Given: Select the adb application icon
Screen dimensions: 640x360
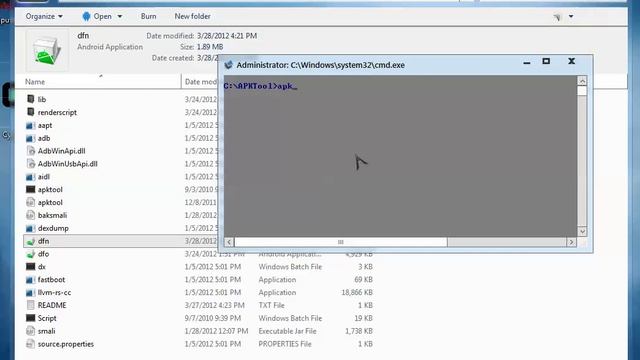Looking at the screenshot, I should coord(31,138).
